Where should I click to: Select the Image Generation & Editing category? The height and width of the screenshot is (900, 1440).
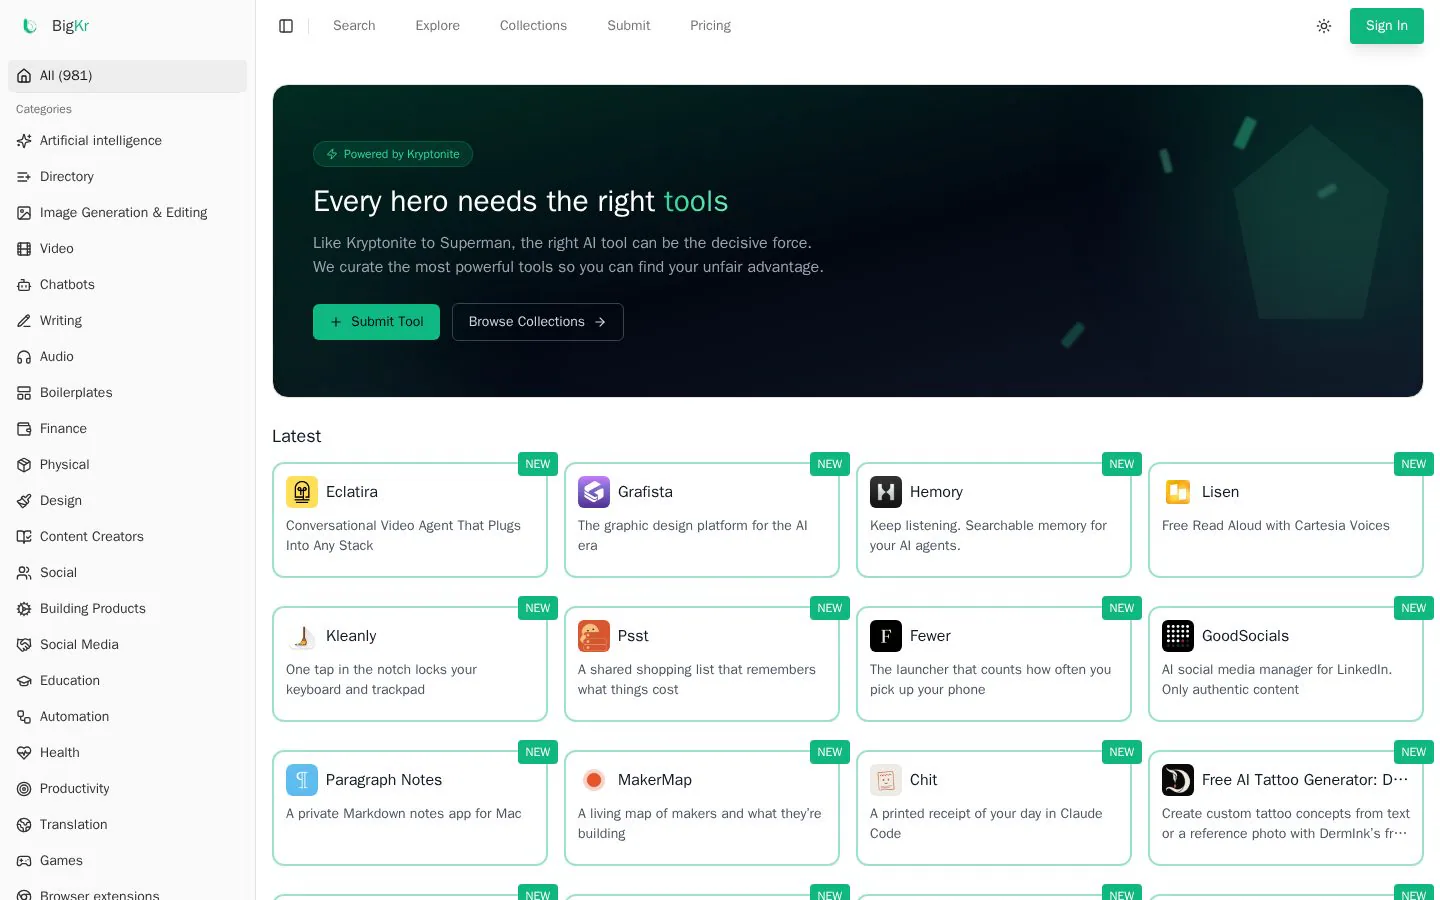(127, 213)
